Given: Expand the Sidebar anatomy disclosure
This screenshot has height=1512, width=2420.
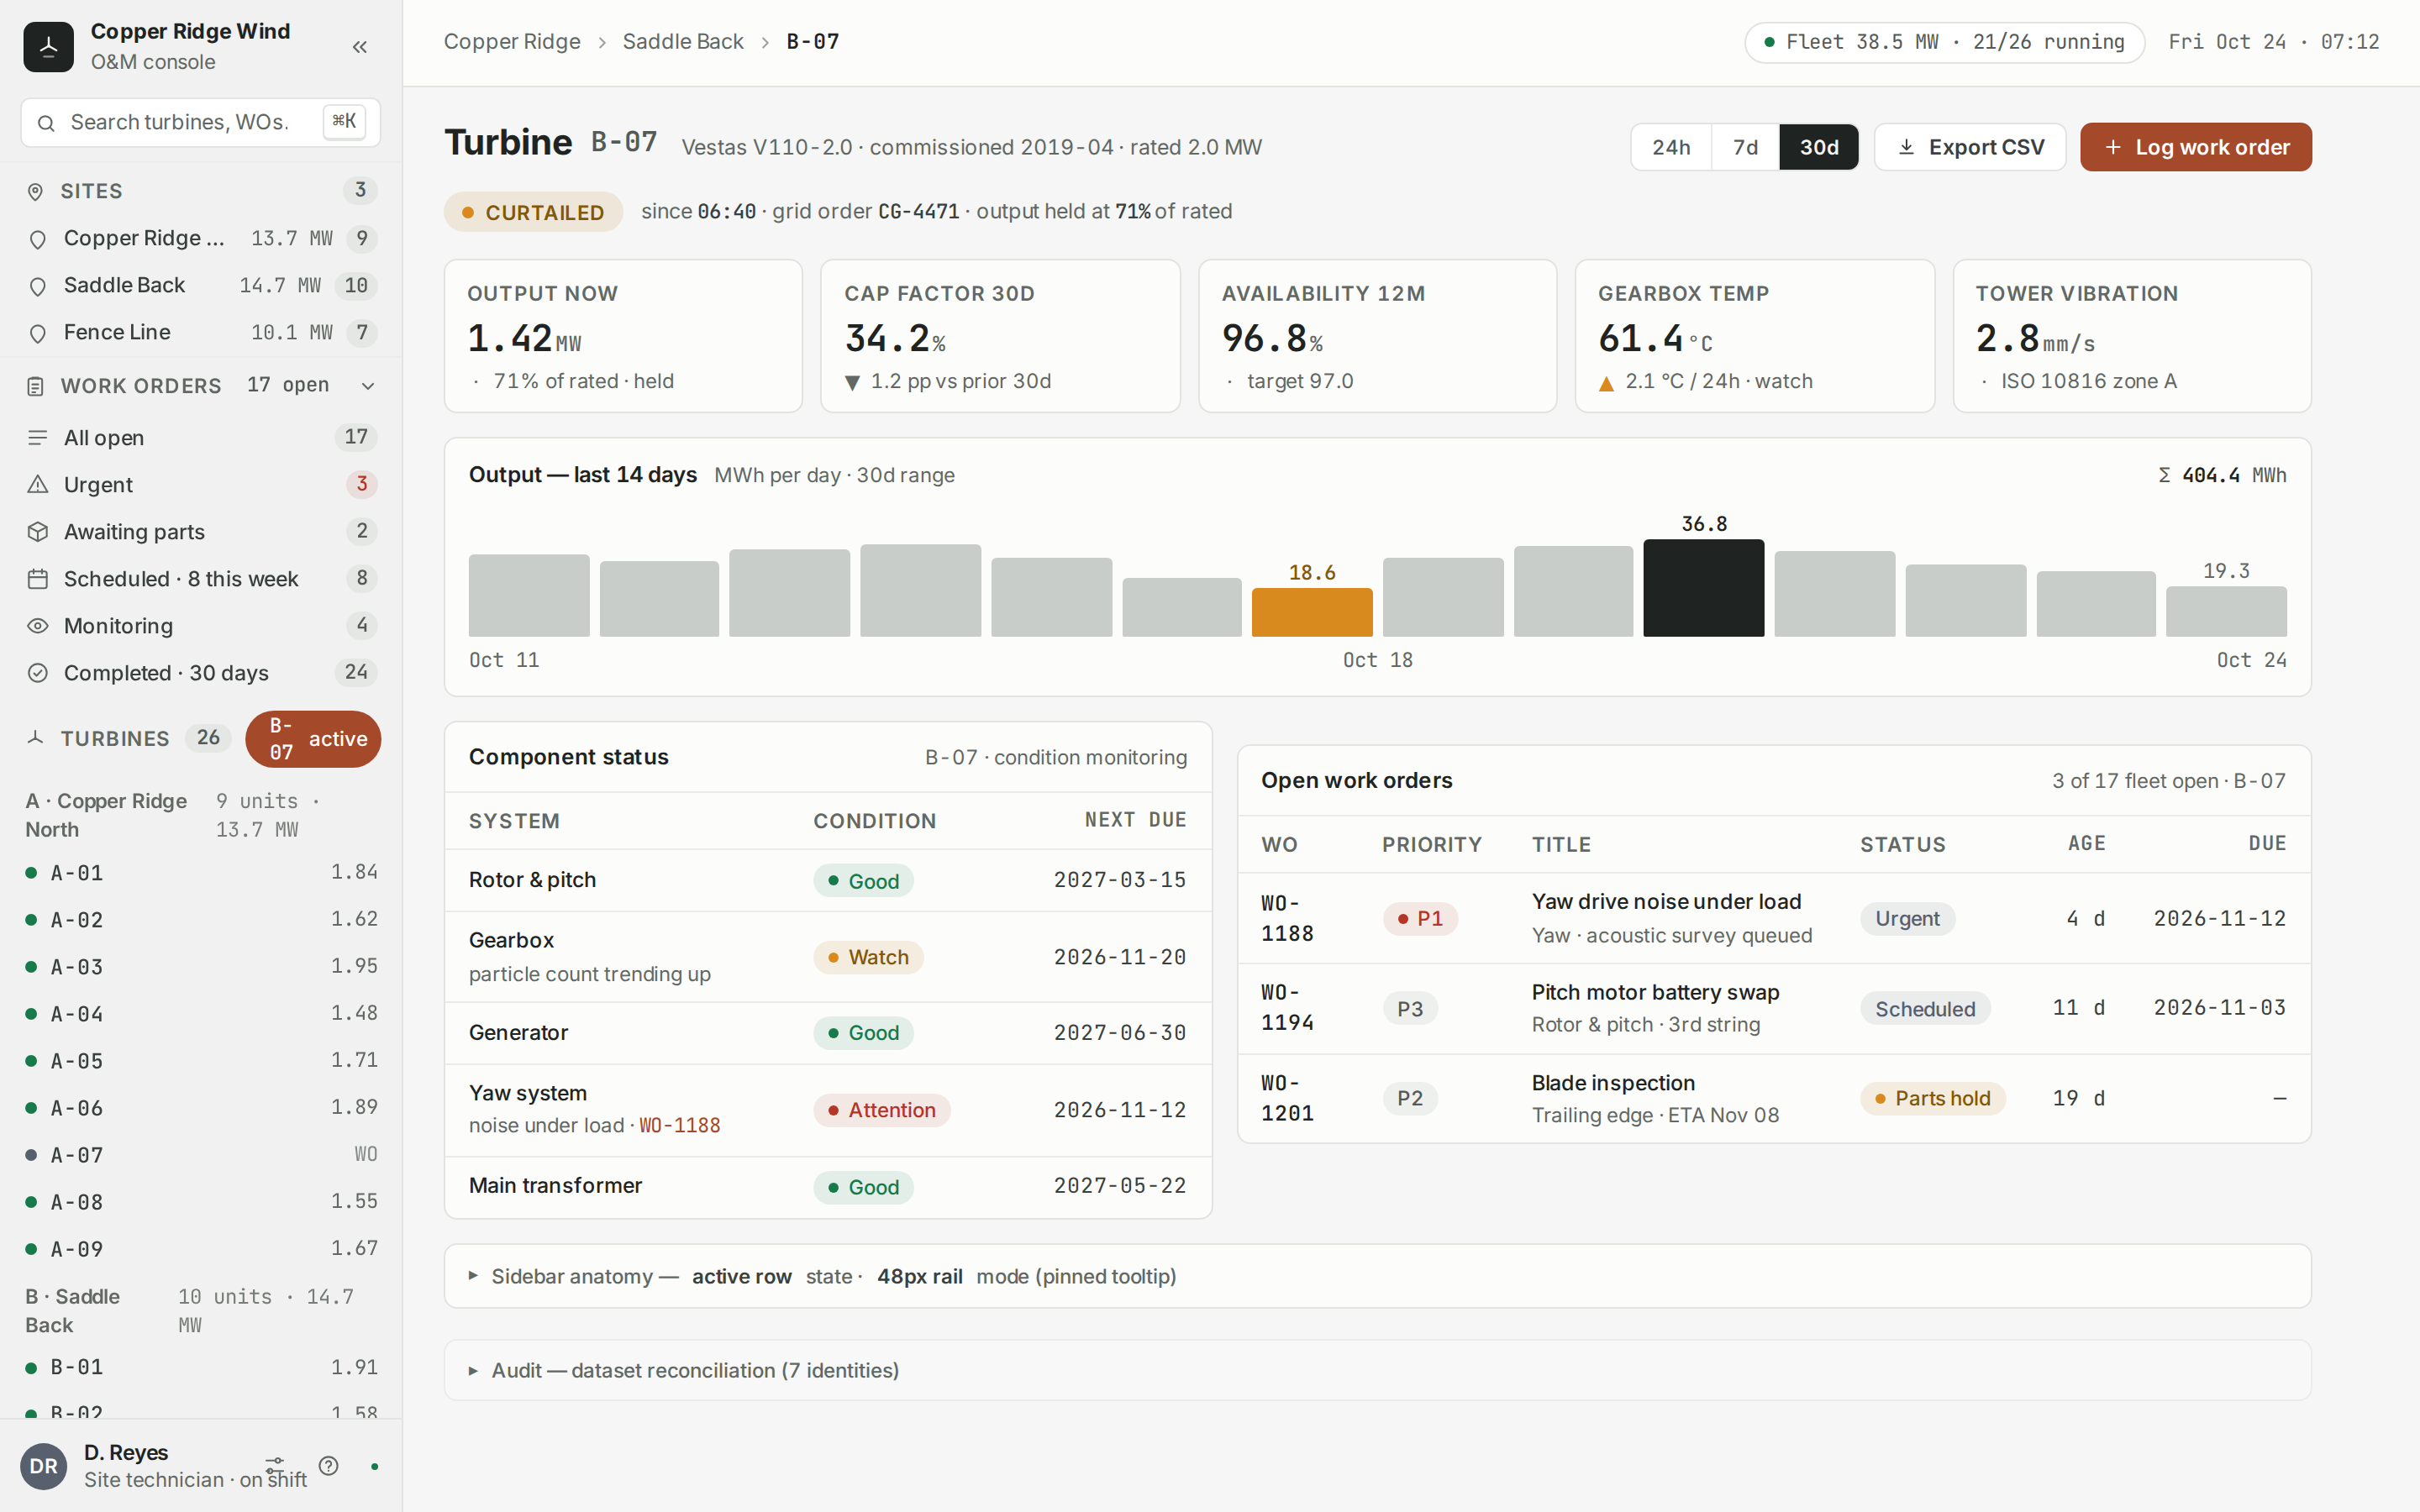Looking at the screenshot, I should pos(1377,1276).
